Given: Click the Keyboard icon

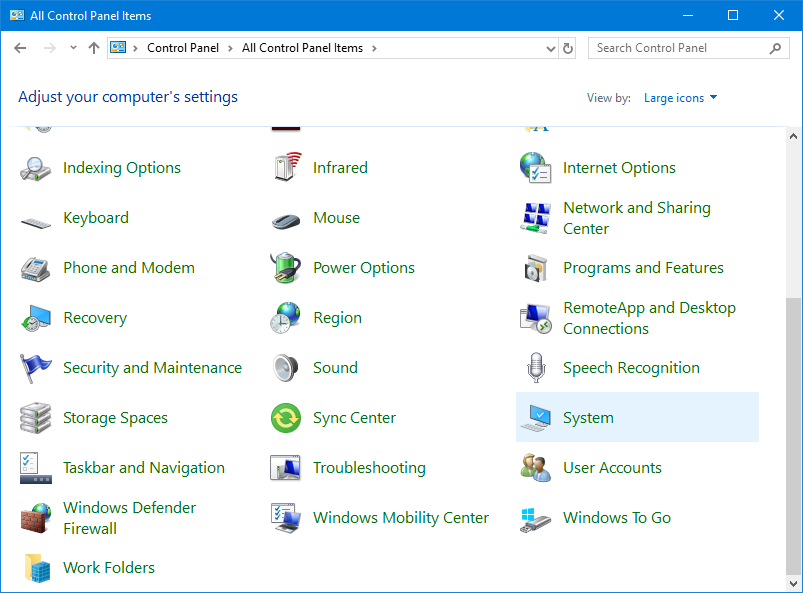Looking at the screenshot, I should coord(36,223).
